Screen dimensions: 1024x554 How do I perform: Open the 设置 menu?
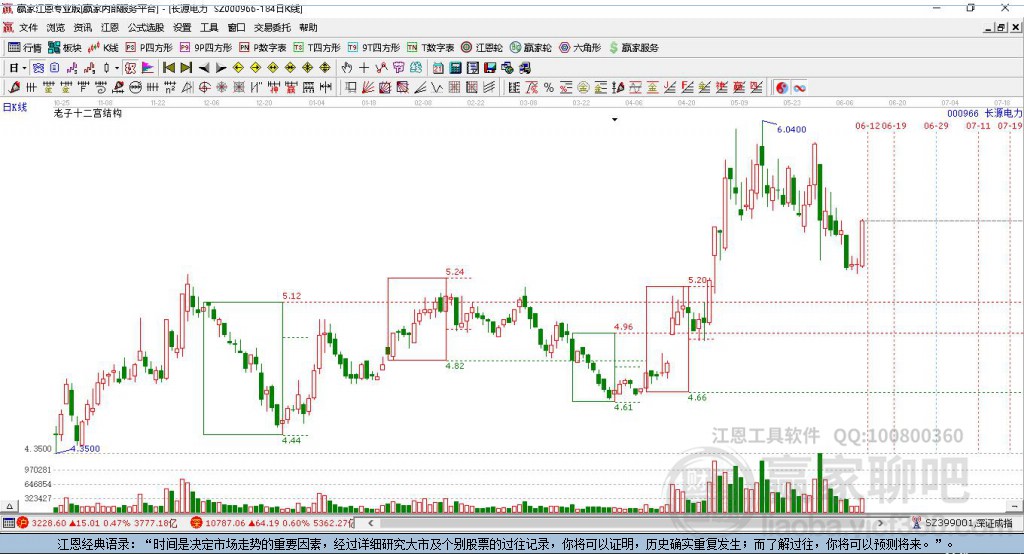(182, 27)
